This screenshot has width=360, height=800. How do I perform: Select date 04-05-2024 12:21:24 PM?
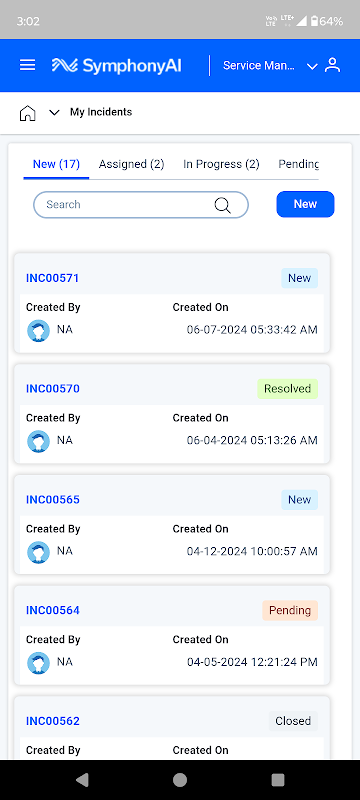tap(252, 662)
